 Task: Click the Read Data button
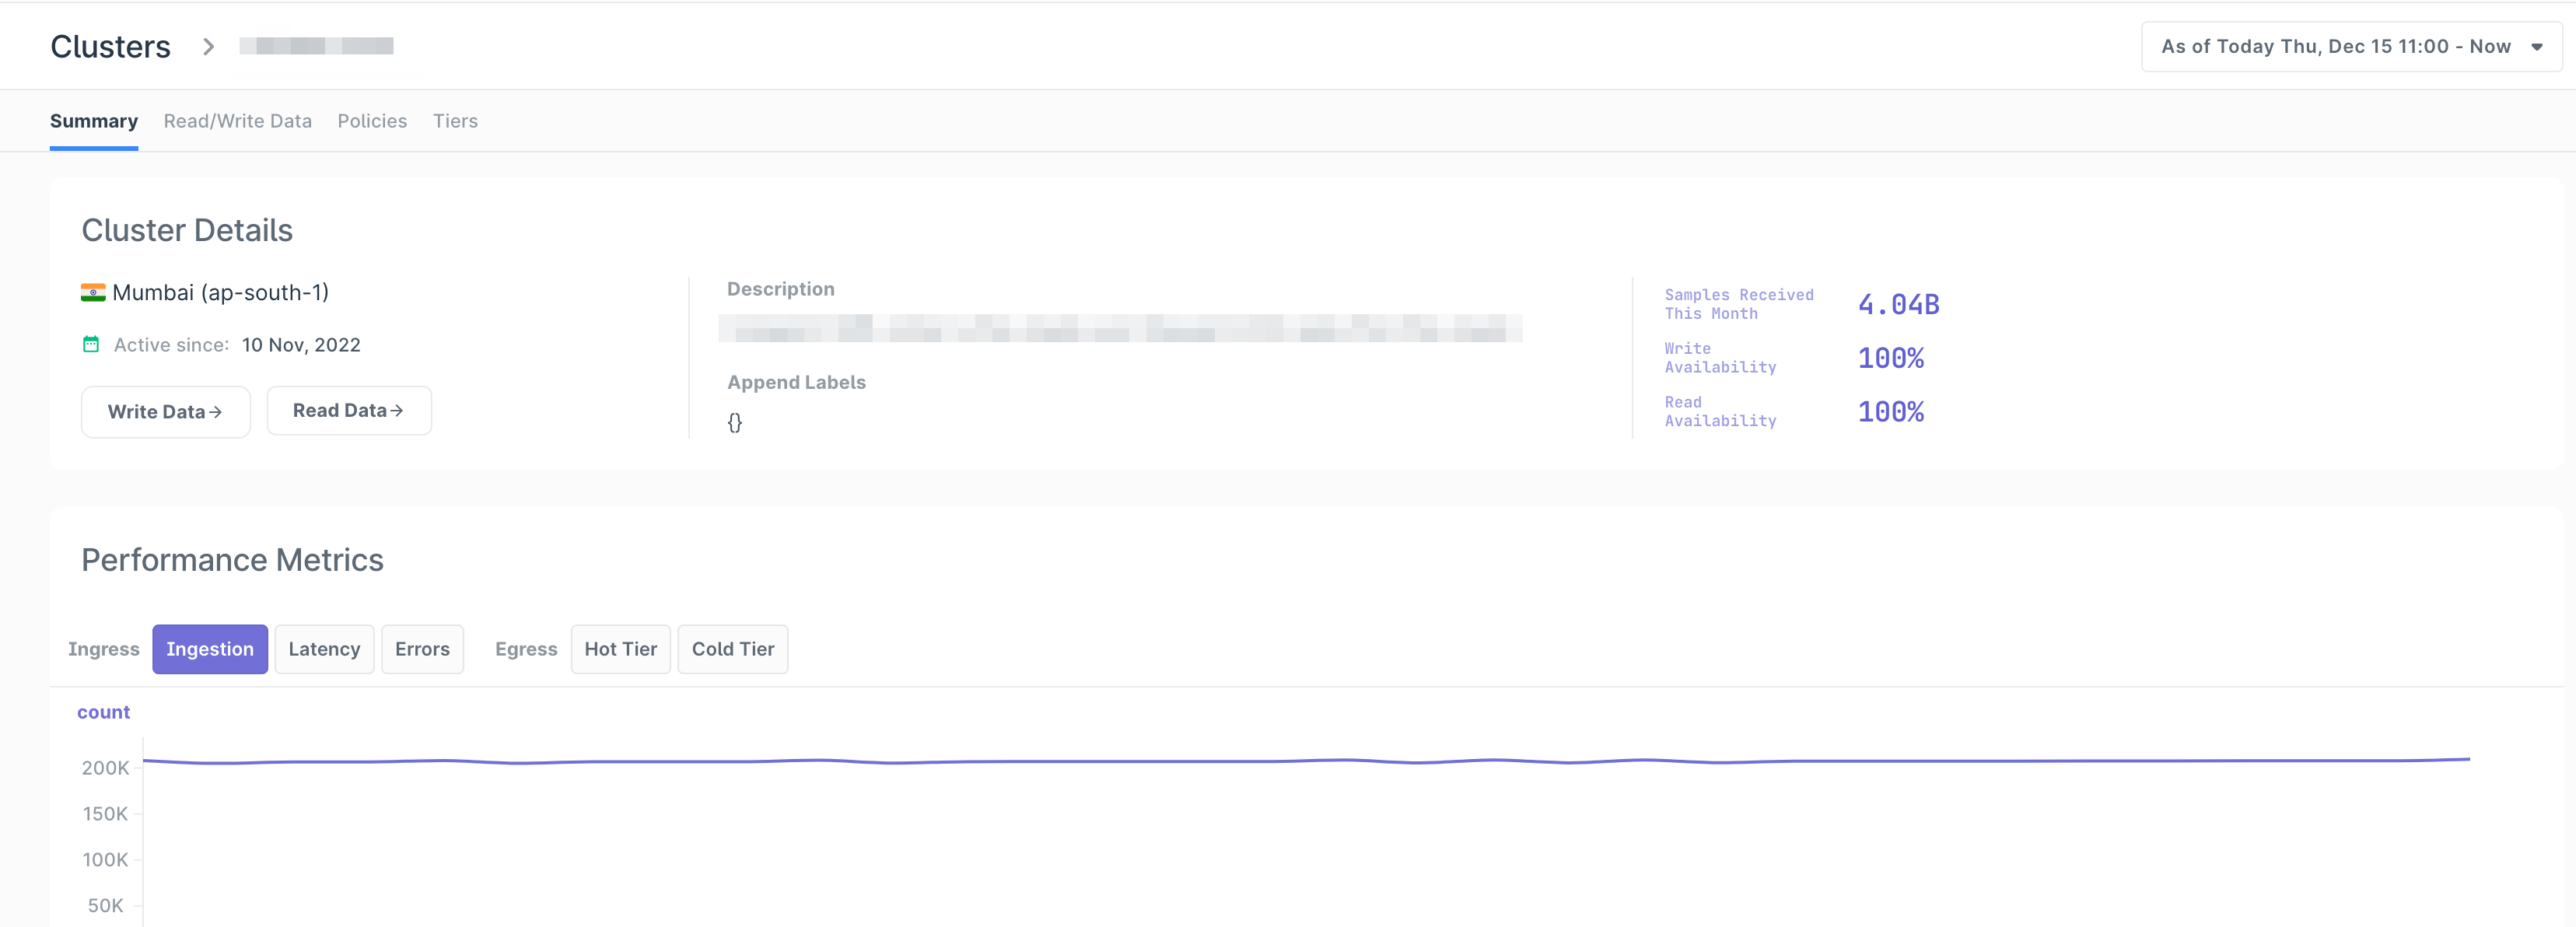(x=348, y=410)
